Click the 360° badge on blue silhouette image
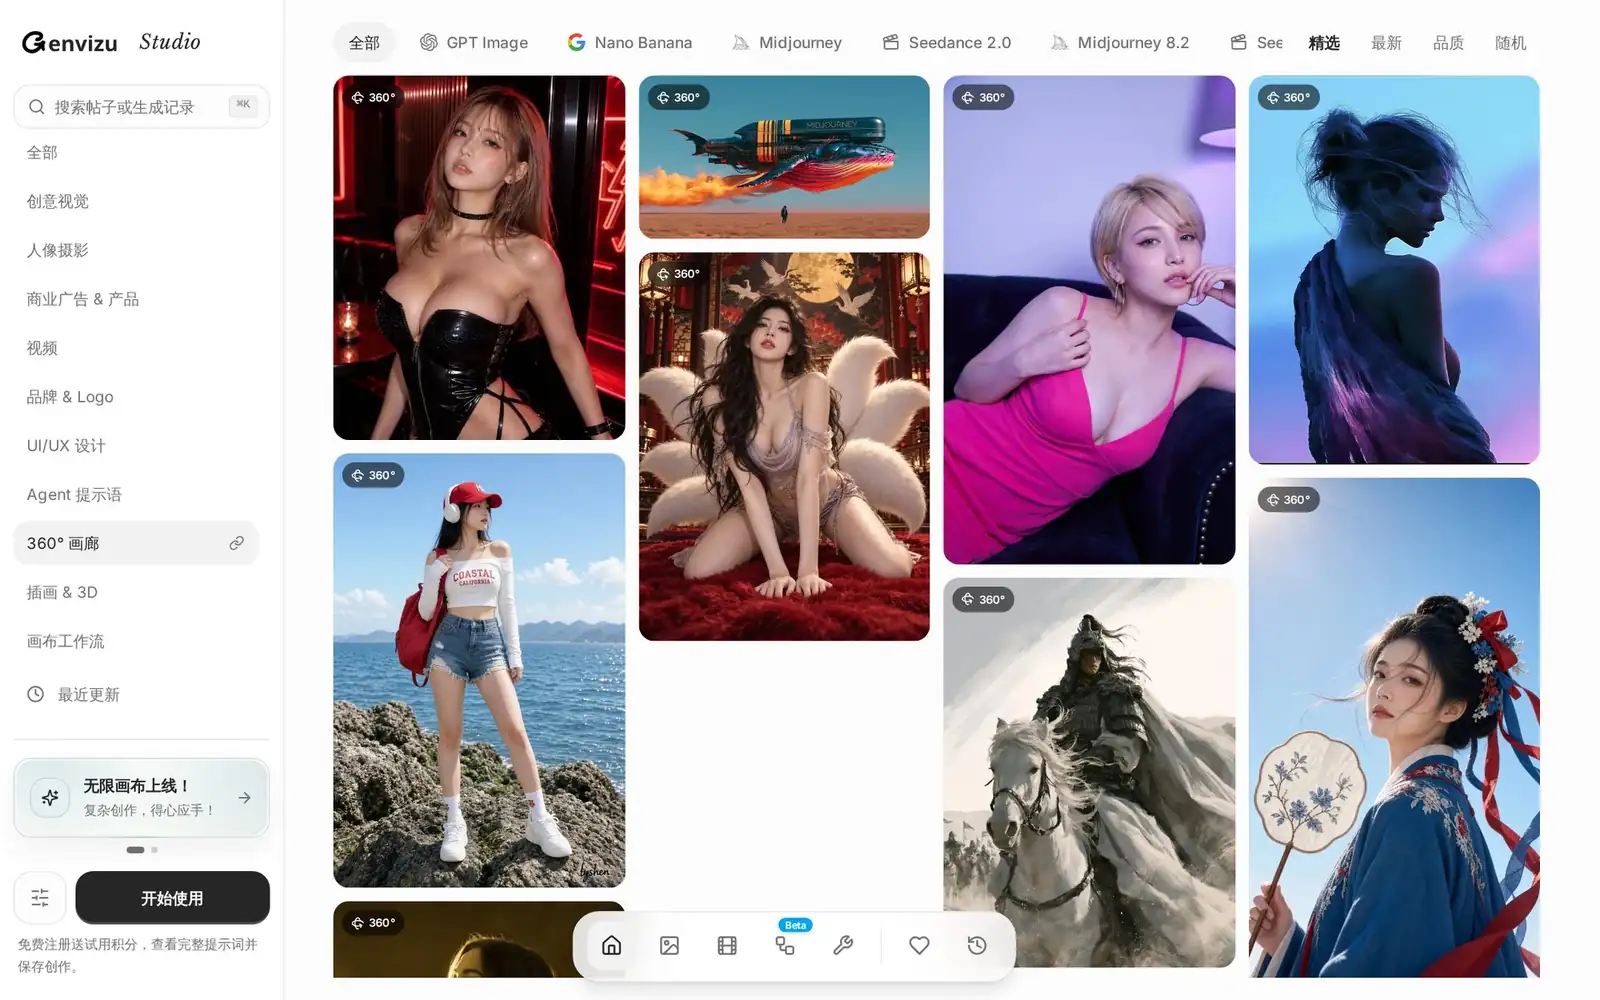1600x1000 pixels. click(1289, 97)
